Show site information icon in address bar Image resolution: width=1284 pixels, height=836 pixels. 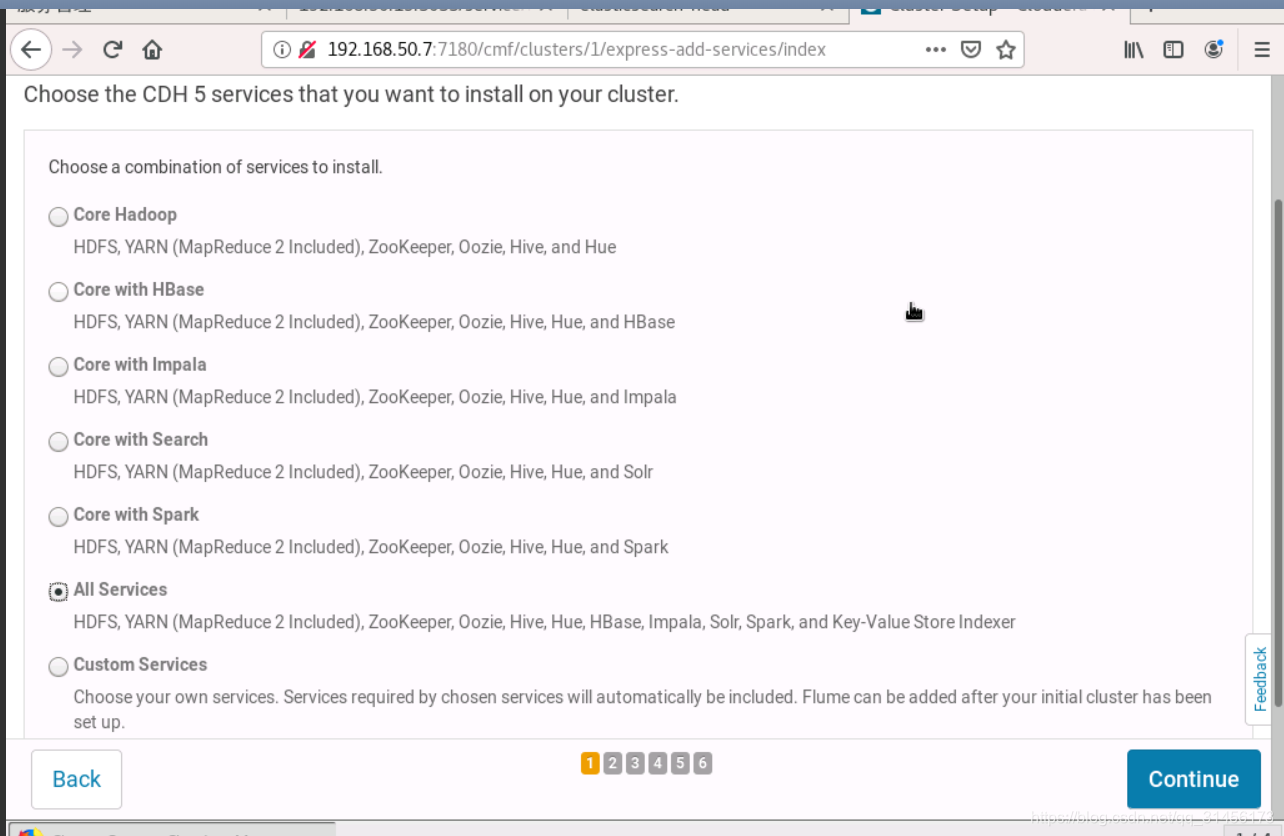pyautogui.click(x=282, y=49)
